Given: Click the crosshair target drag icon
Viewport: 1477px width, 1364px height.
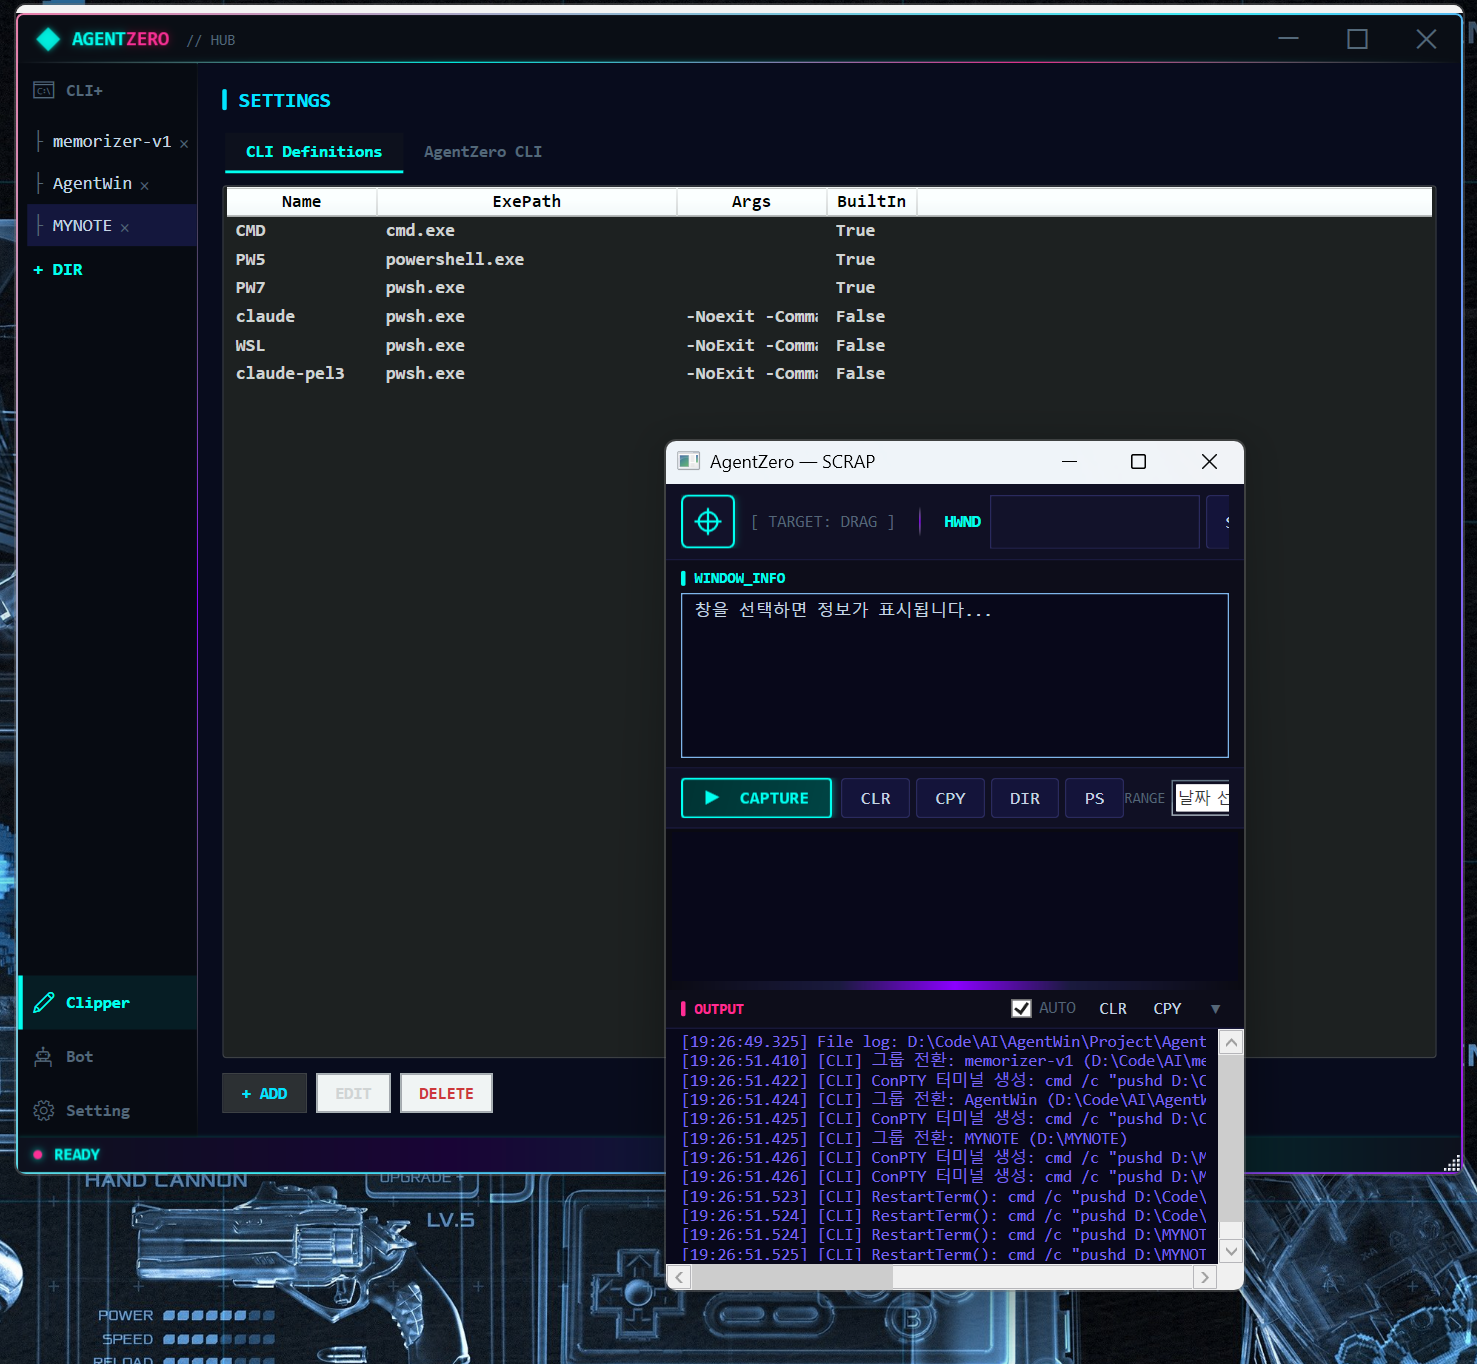Looking at the screenshot, I should tap(708, 522).
